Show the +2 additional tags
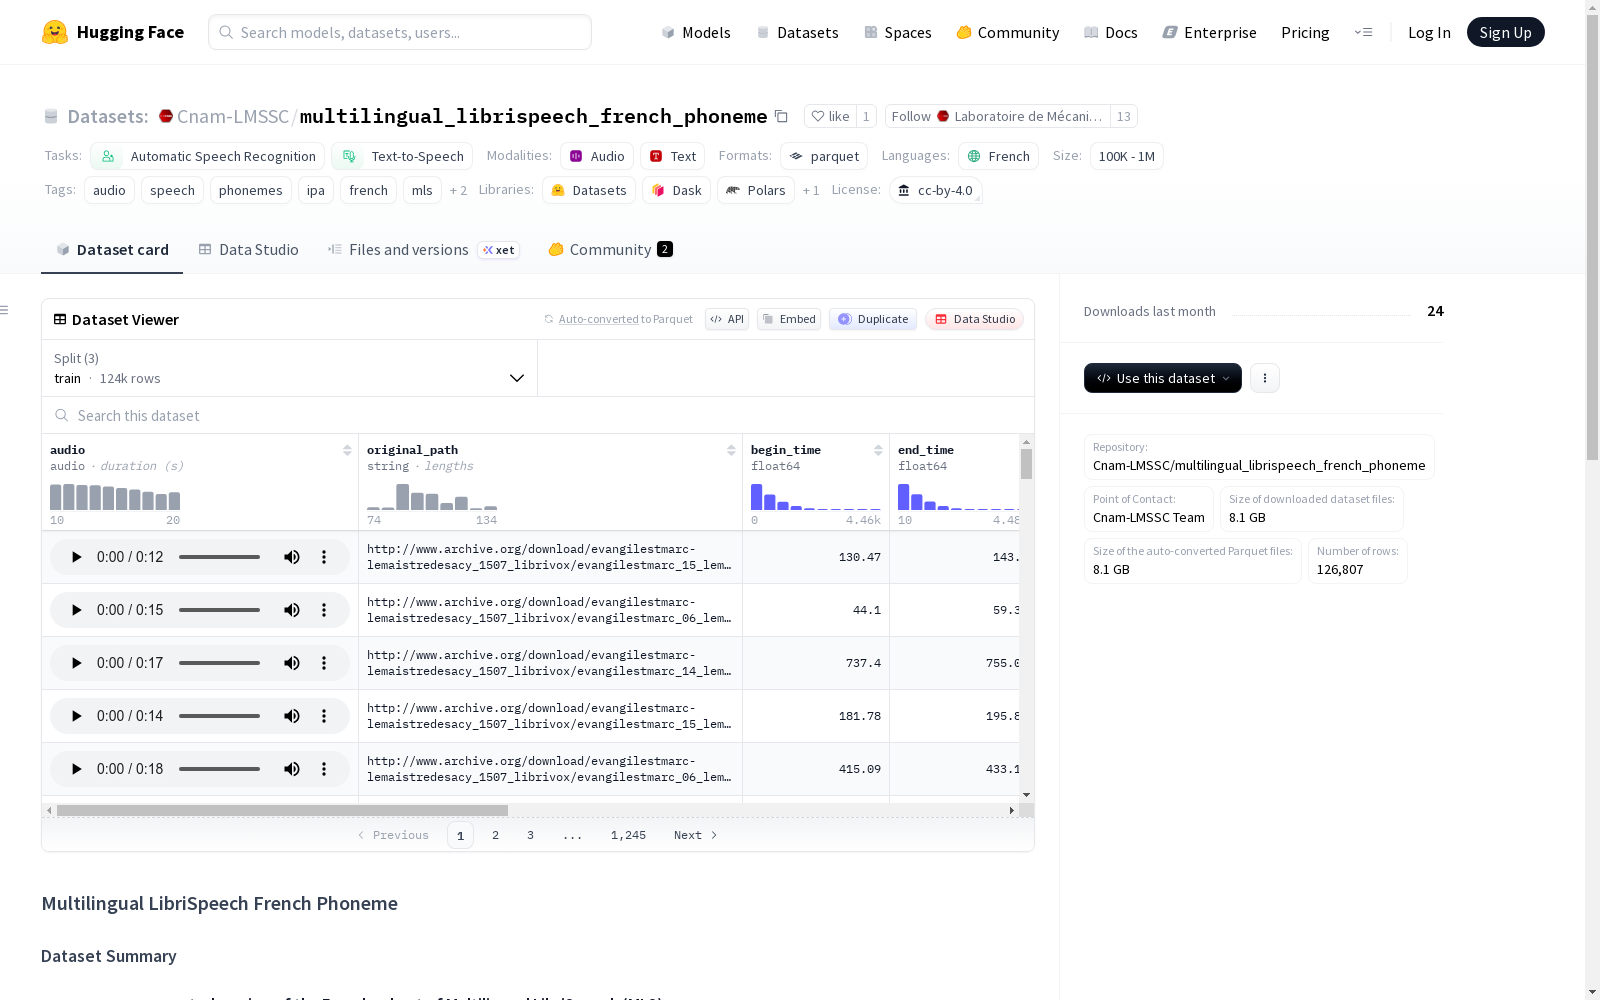Screen dimensions: 1600x1000 click(458, 190)
